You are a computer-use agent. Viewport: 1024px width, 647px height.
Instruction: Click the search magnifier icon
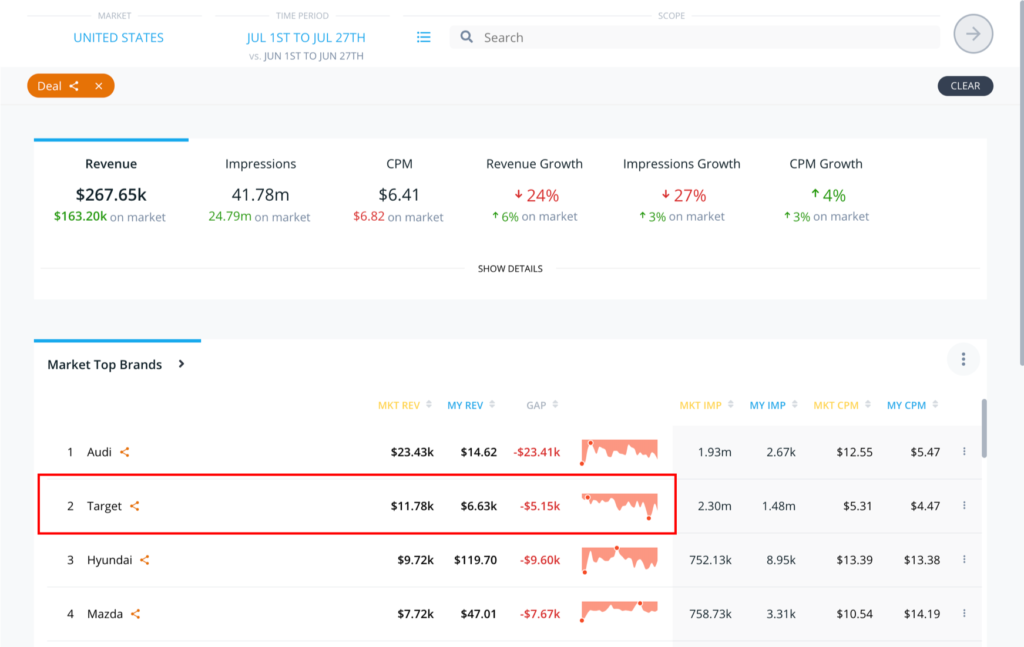tap(466, 37)
